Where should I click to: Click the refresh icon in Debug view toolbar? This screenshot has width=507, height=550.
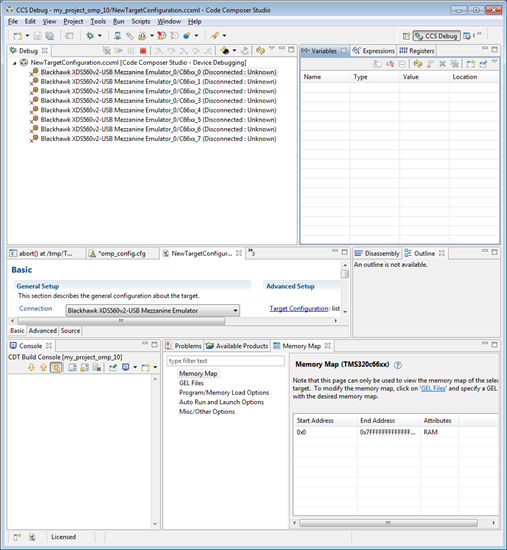260,51
